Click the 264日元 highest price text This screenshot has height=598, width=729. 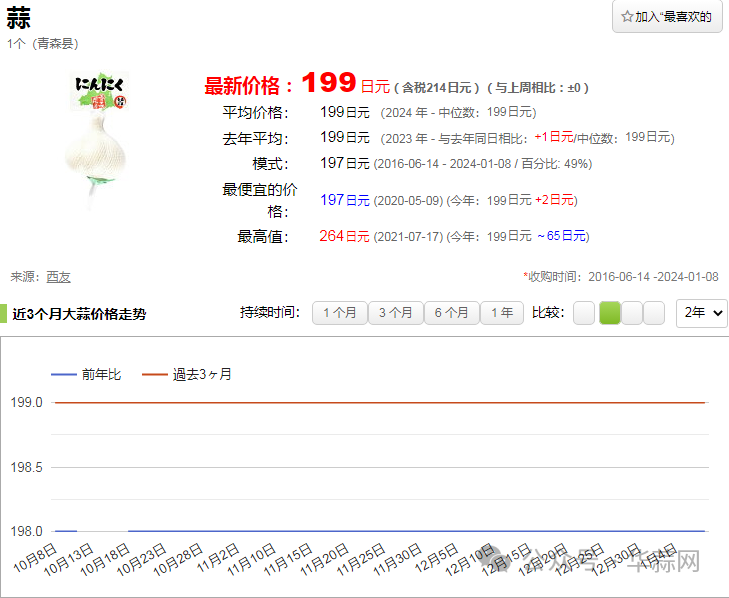pos(344,236)
